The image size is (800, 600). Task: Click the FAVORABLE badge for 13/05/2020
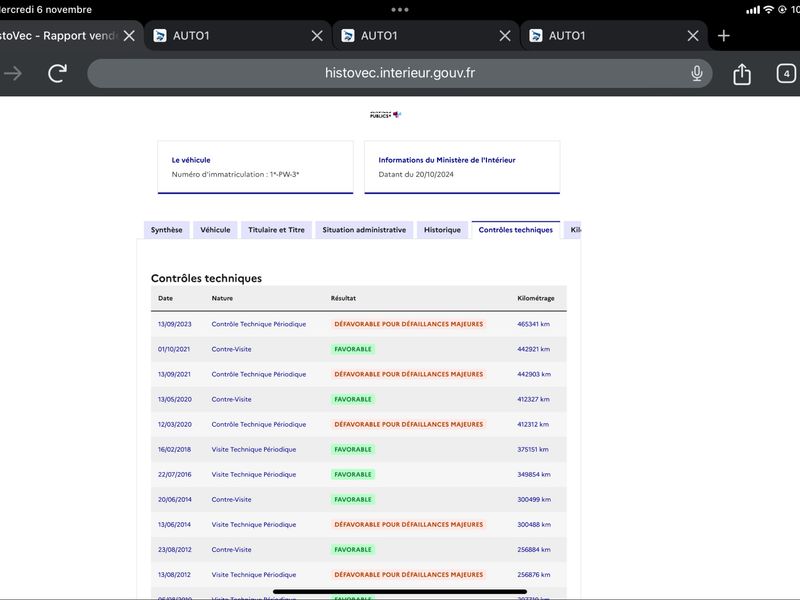[353, 399]
